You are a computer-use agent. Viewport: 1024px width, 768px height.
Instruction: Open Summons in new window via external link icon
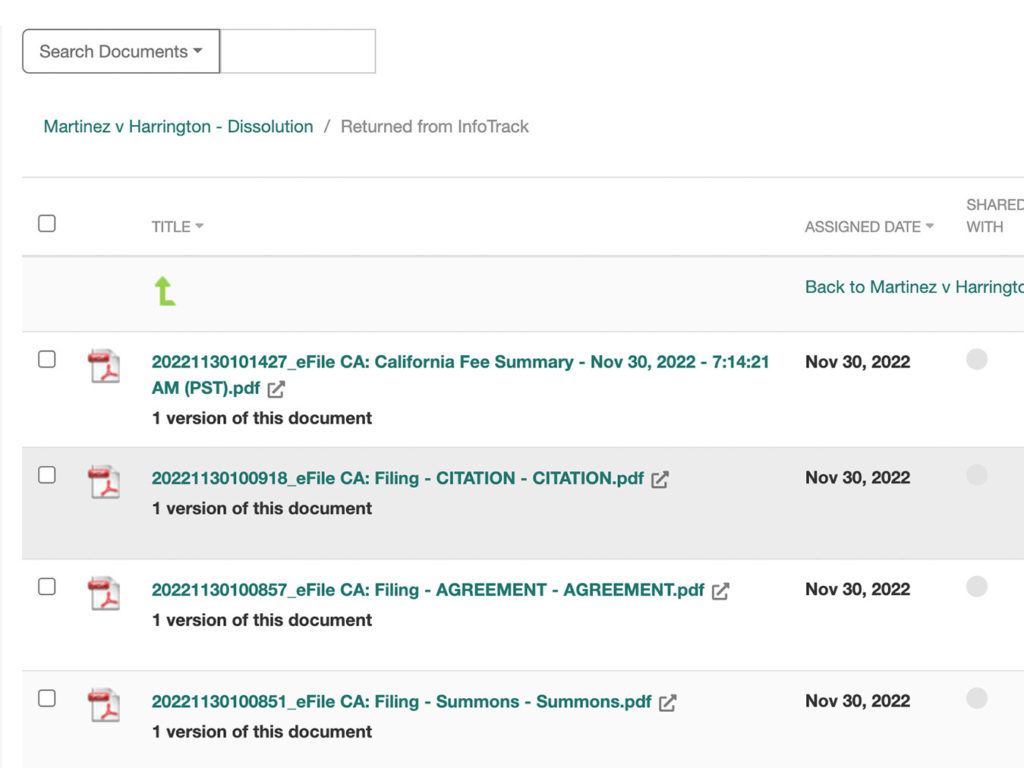[x=669, y=703]
